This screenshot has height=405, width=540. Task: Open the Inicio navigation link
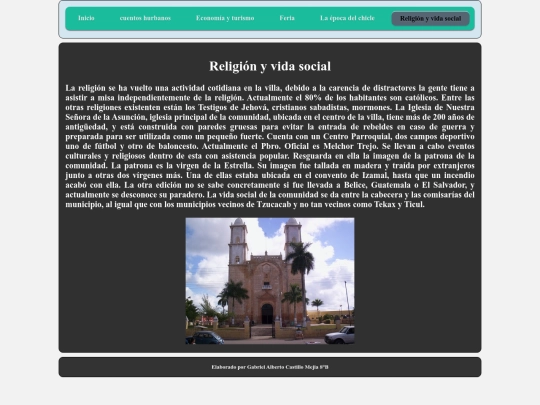[86, 18]
